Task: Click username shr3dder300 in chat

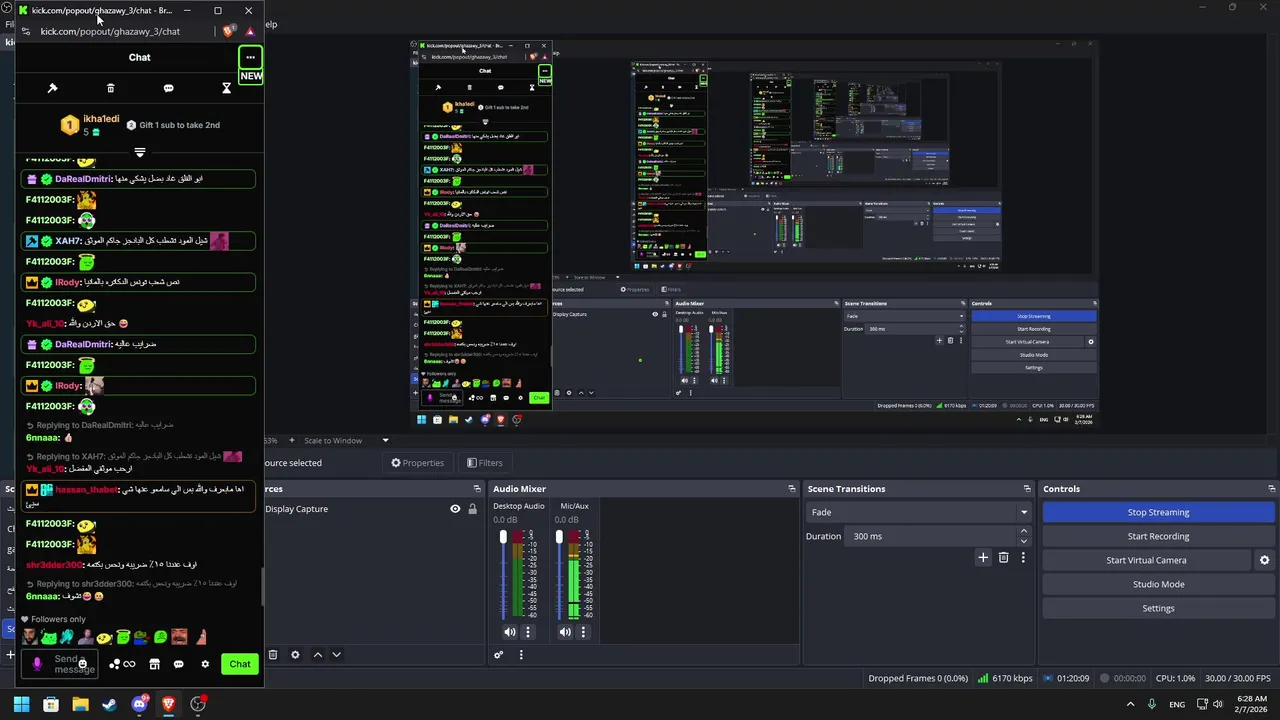Action: point(55,565)
